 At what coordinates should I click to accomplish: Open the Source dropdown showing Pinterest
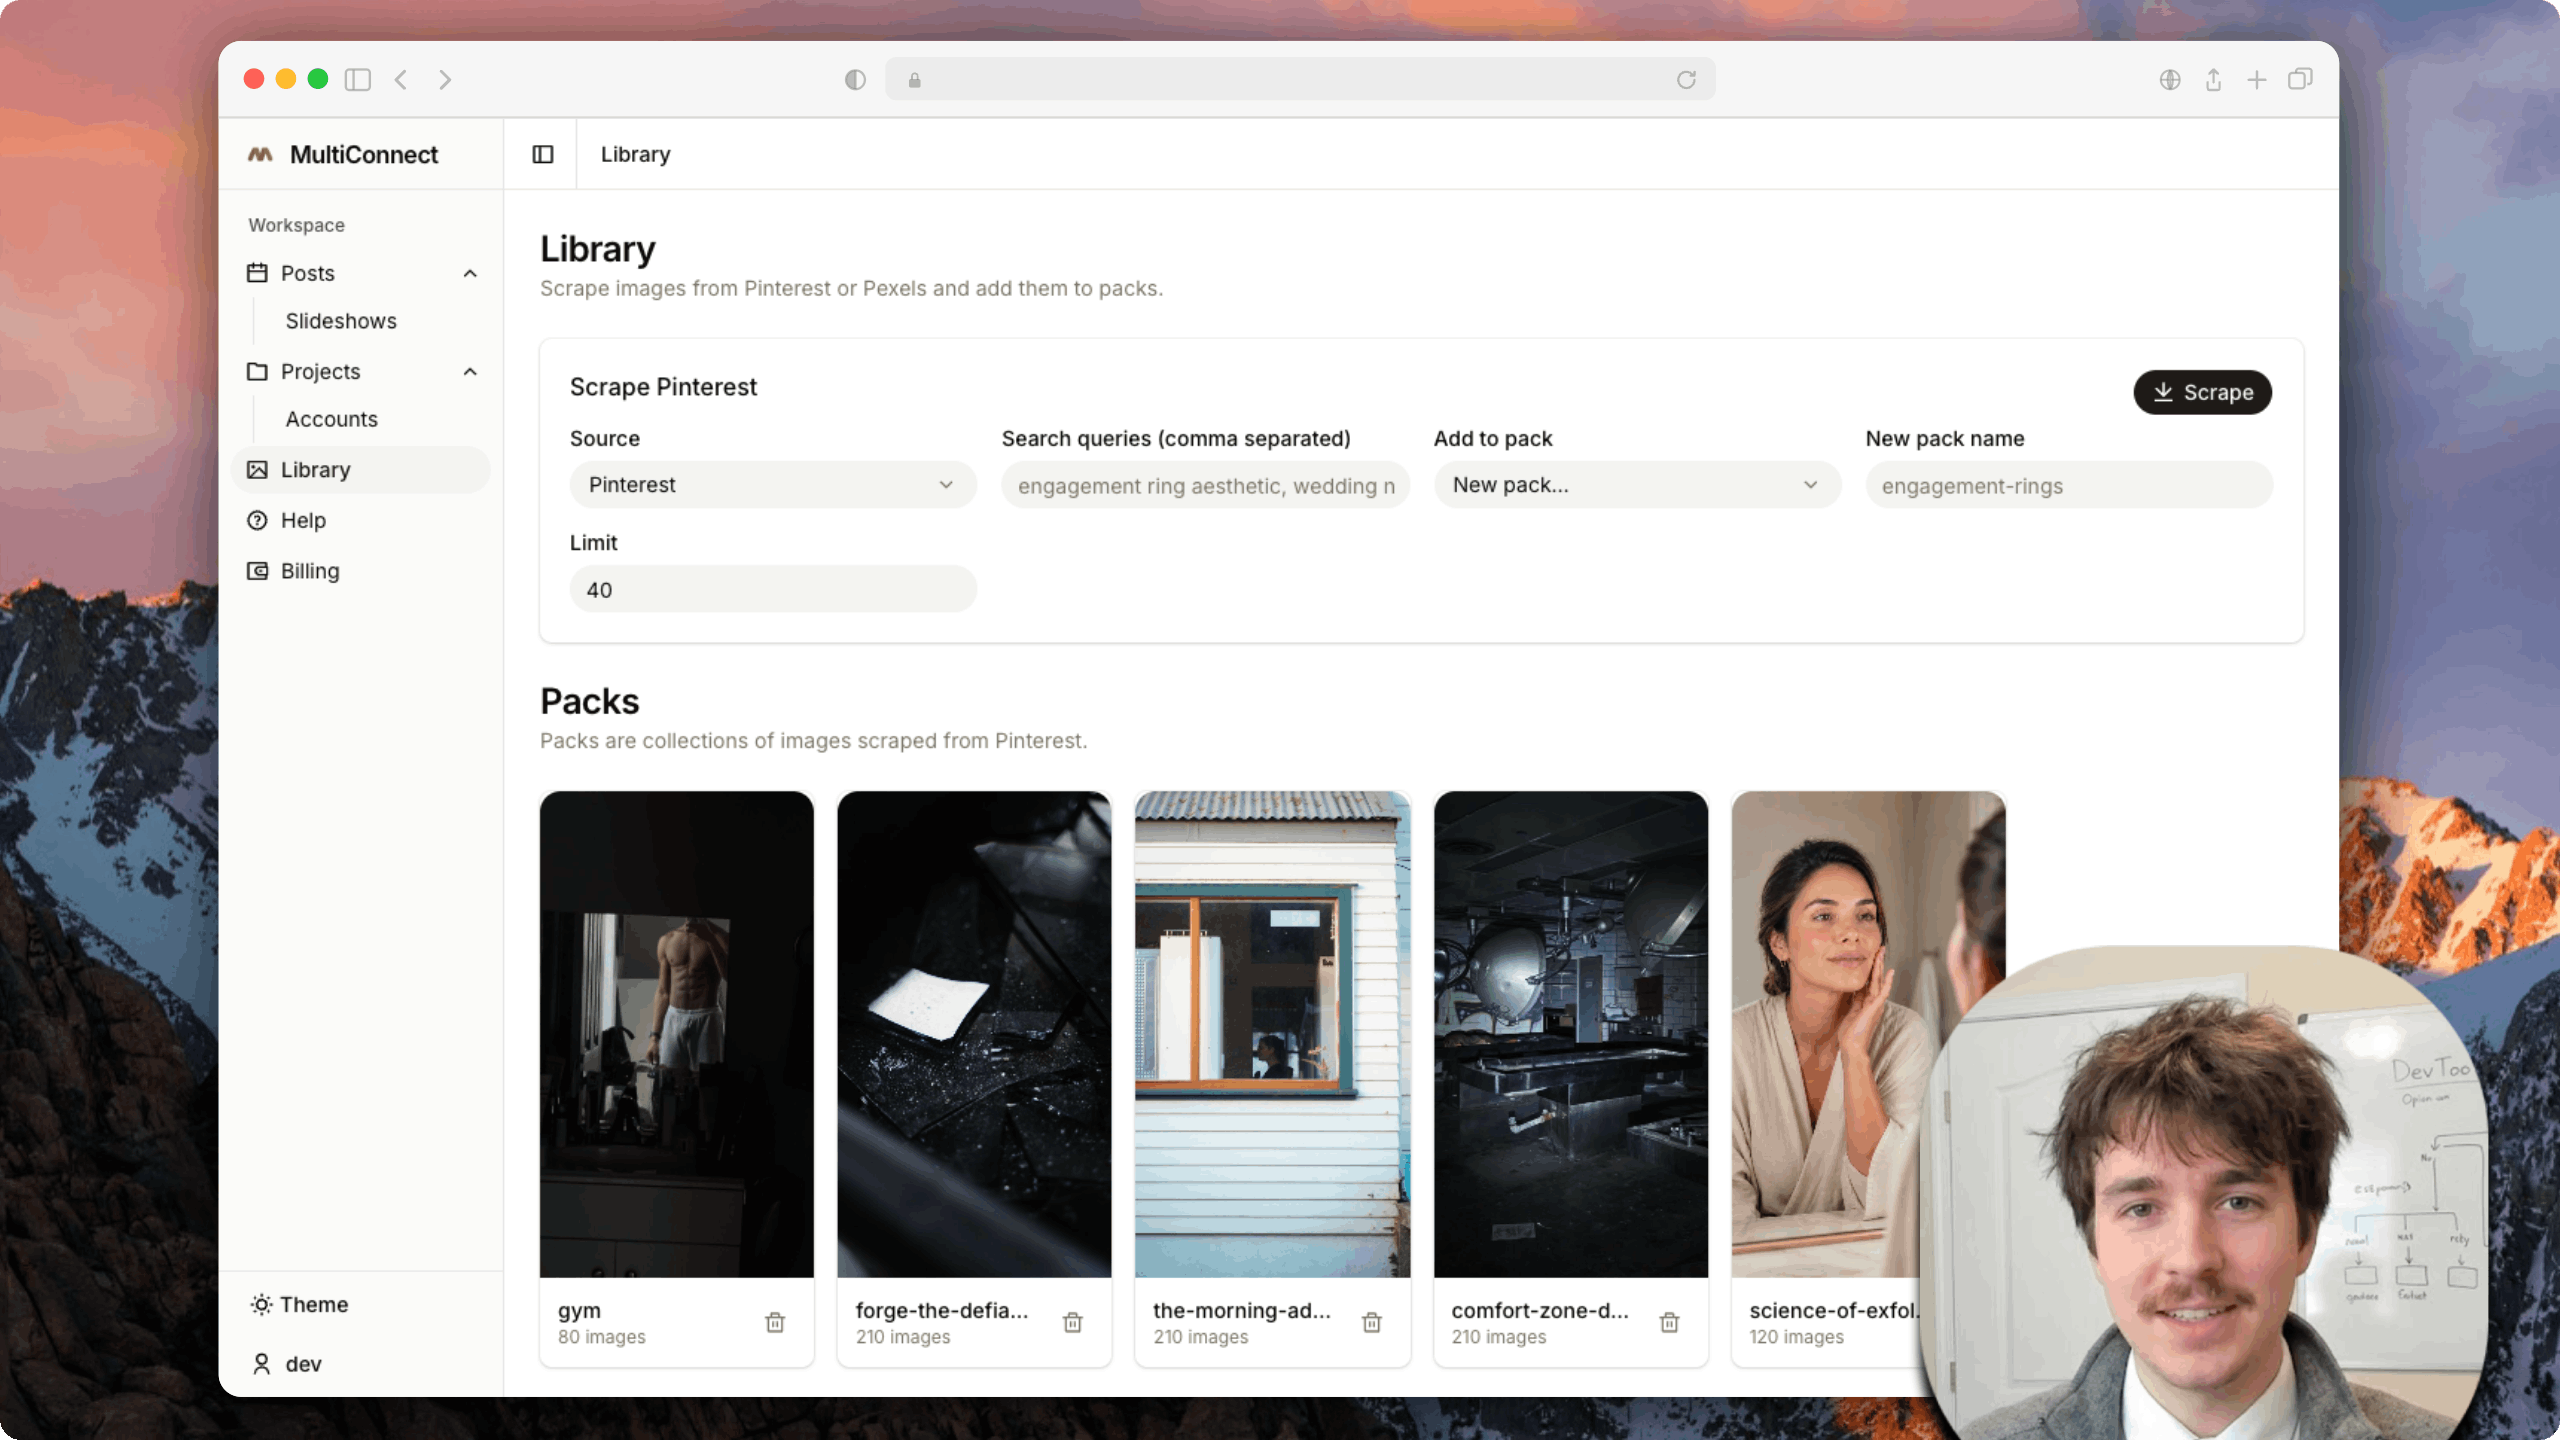click(773, 485)
